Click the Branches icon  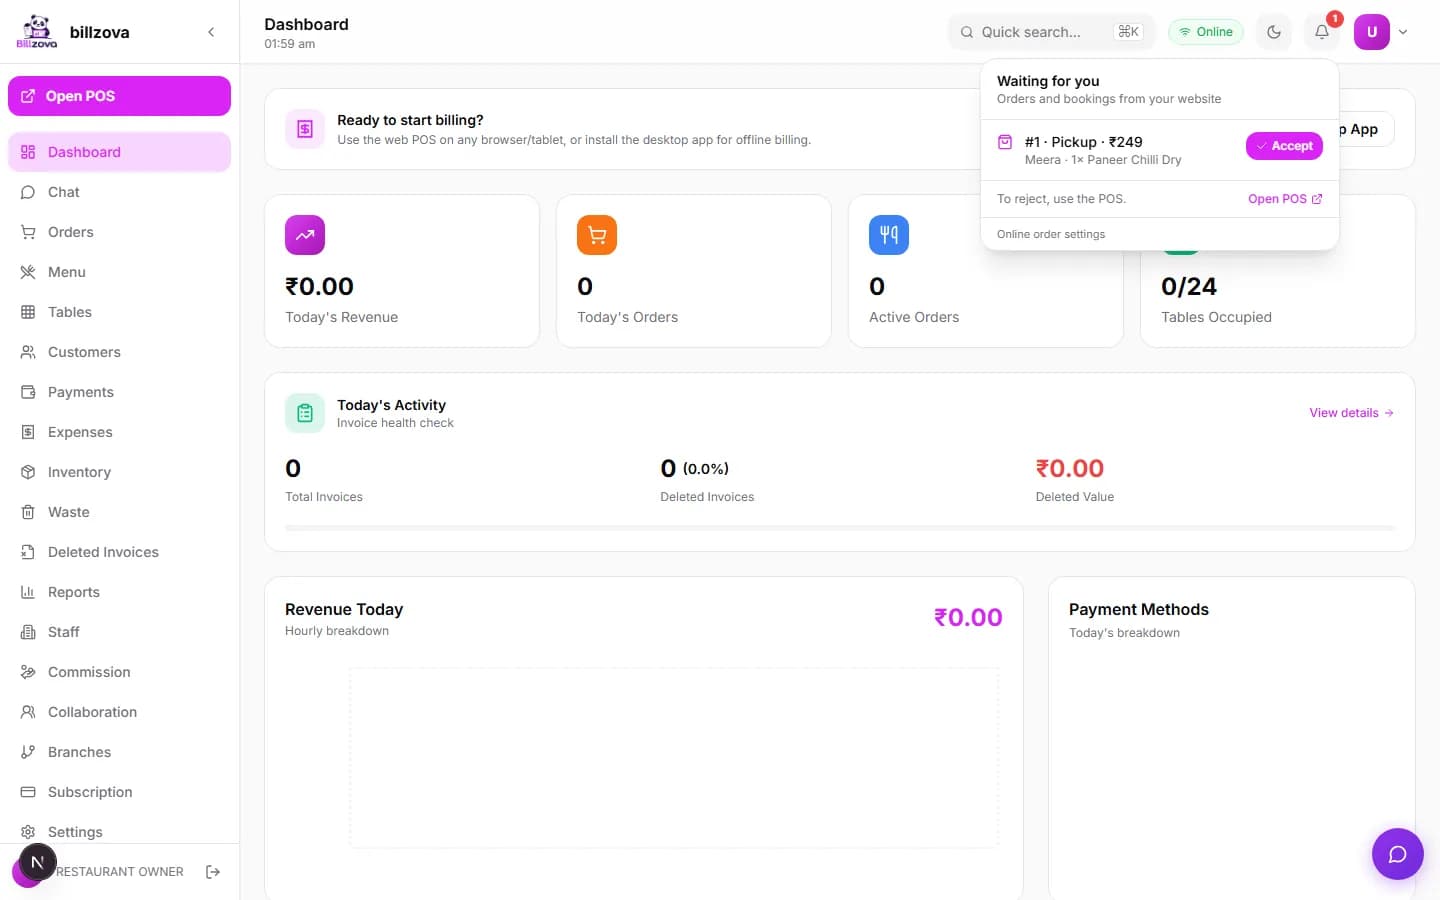[28, 752]
